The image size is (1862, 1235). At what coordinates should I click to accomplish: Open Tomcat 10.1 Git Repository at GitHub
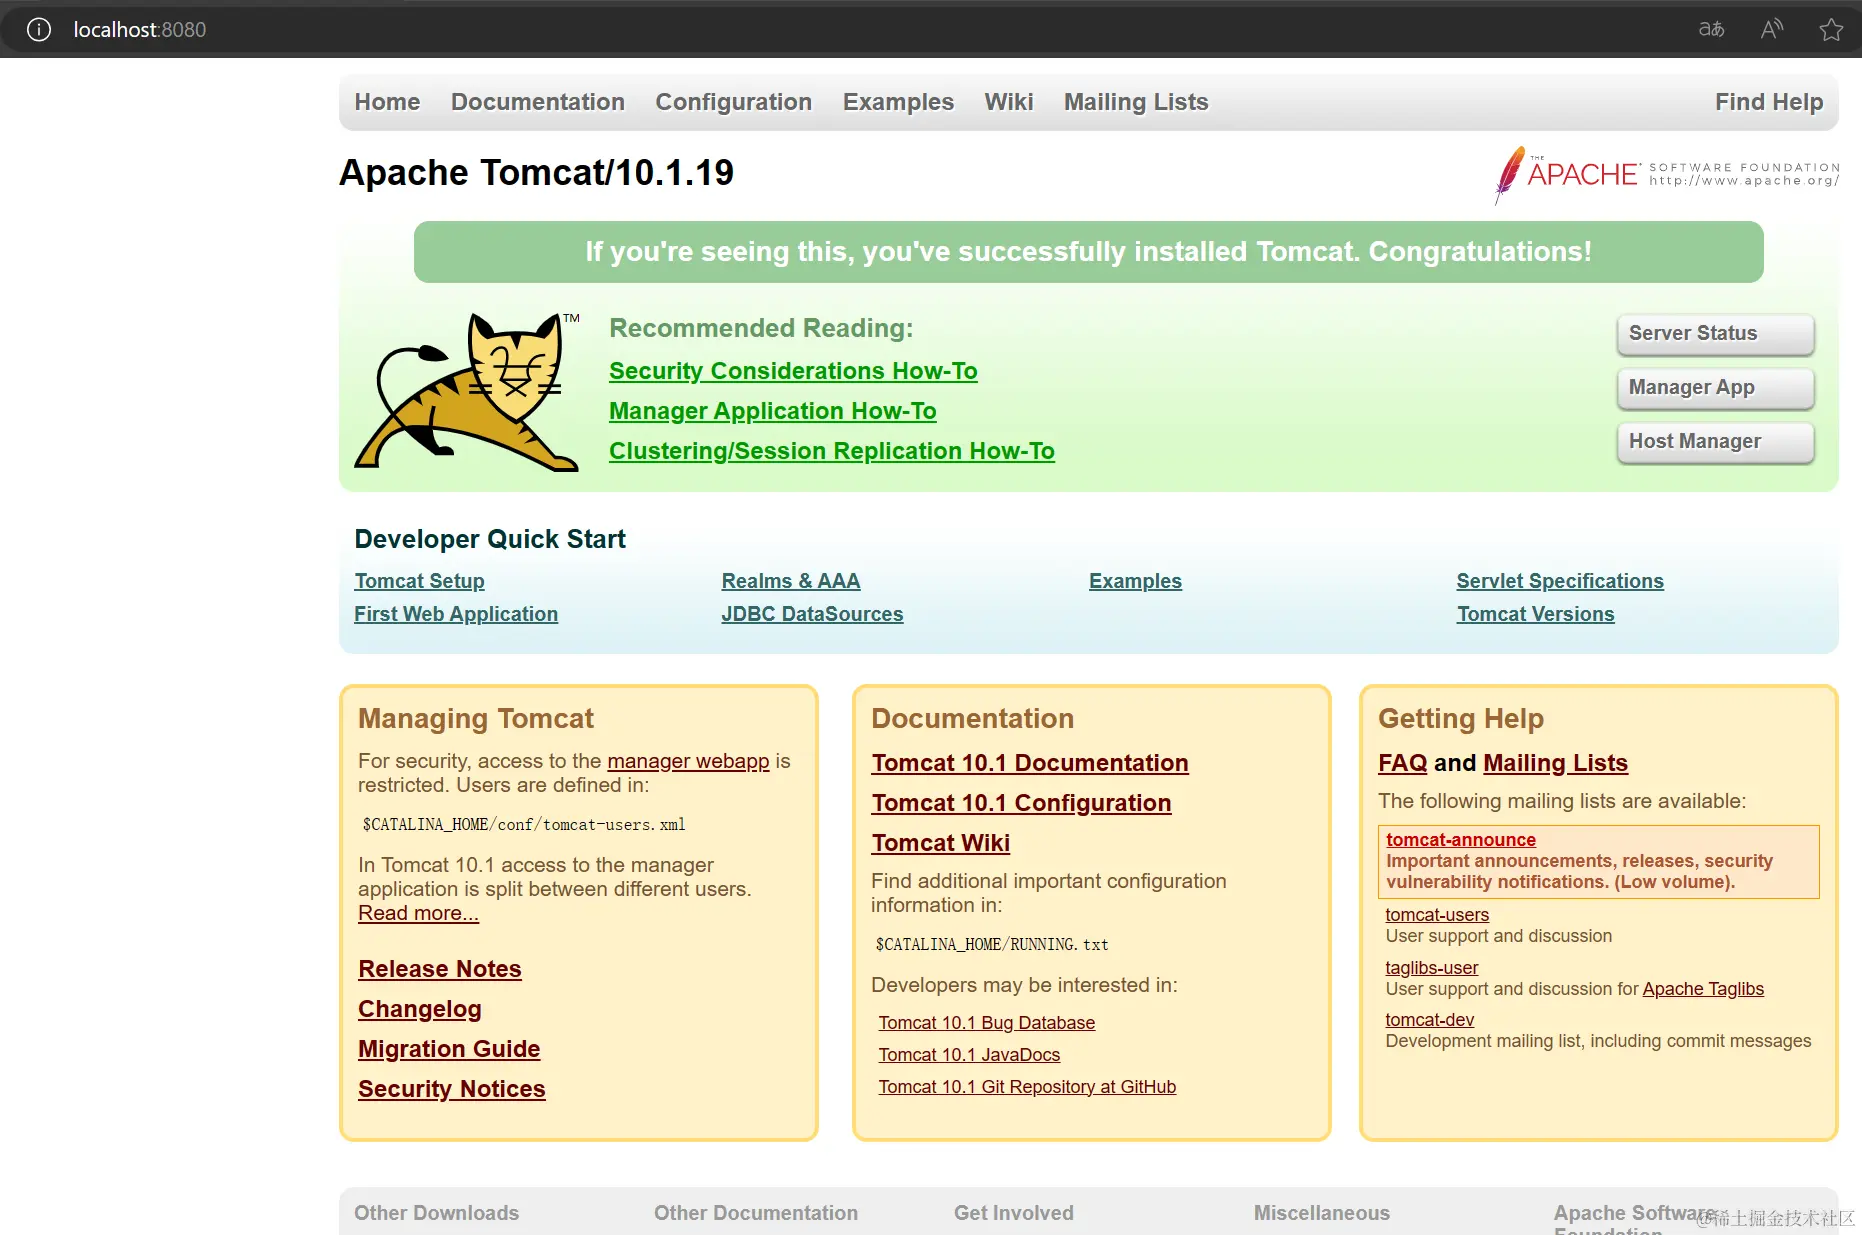click(1027, 1087)
